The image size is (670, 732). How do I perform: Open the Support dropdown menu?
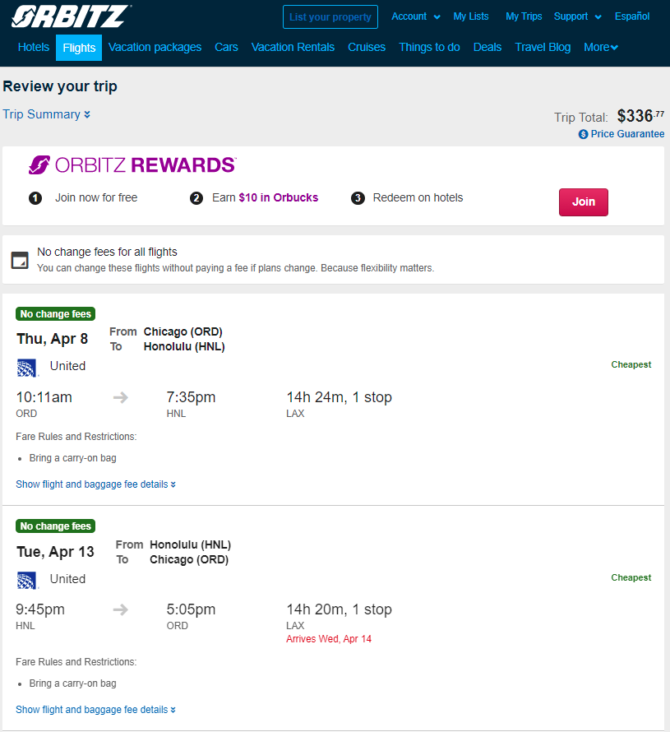(578, 16)
